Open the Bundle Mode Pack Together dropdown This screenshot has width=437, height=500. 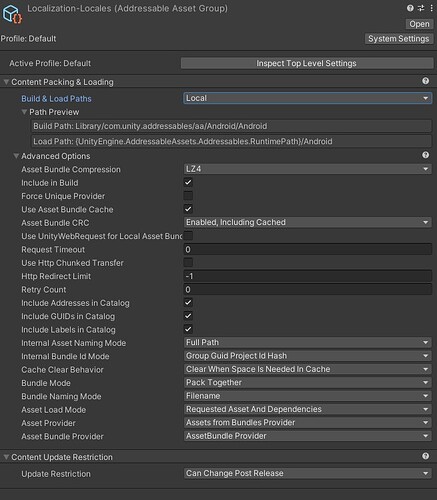[307, 382]
